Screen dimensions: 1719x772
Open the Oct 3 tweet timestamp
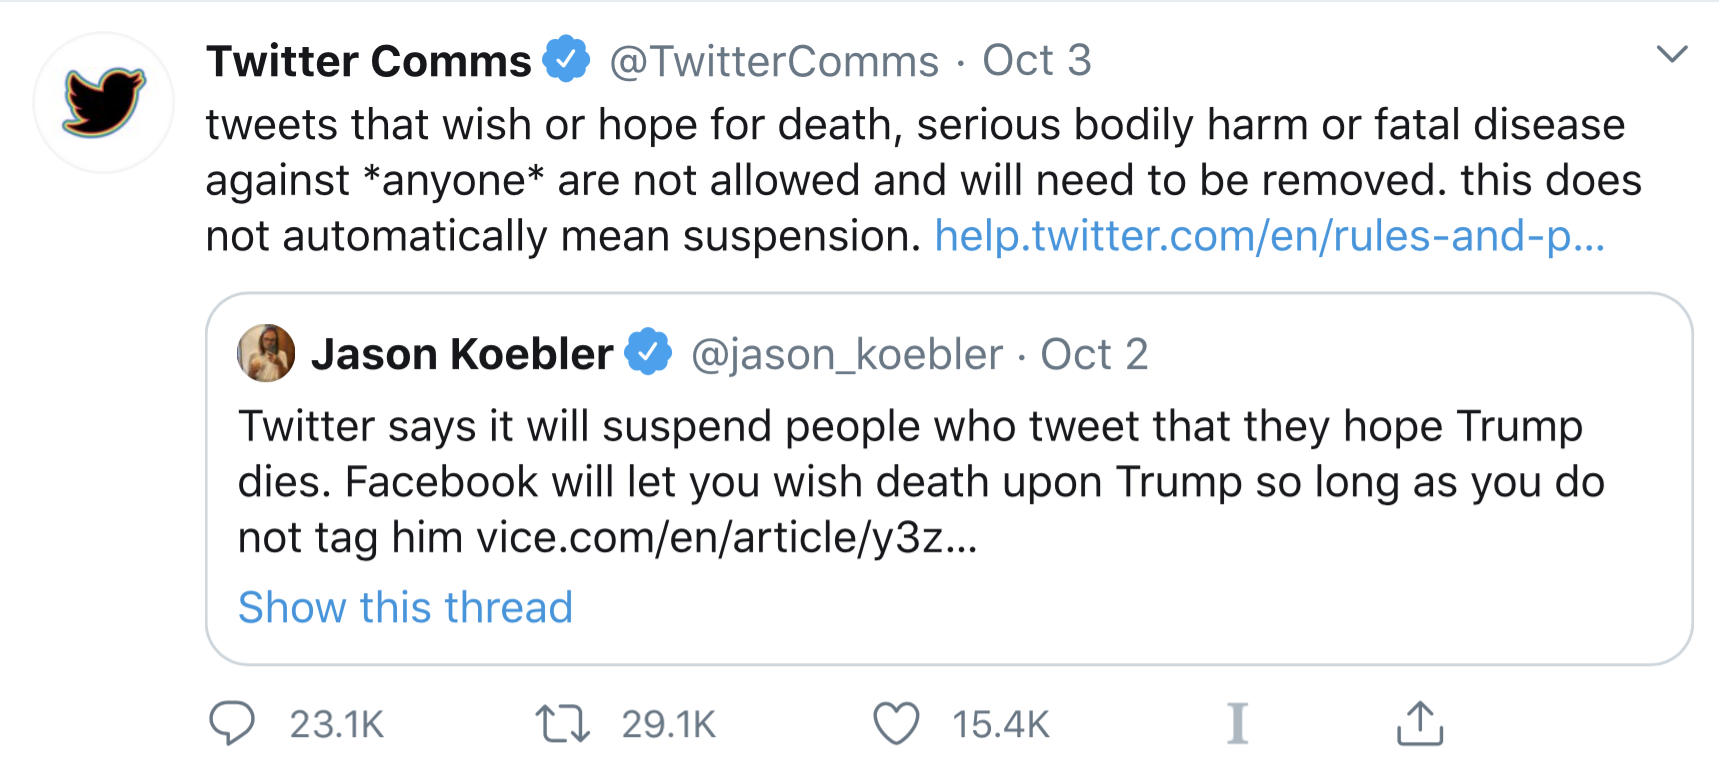click(1036, 61)
